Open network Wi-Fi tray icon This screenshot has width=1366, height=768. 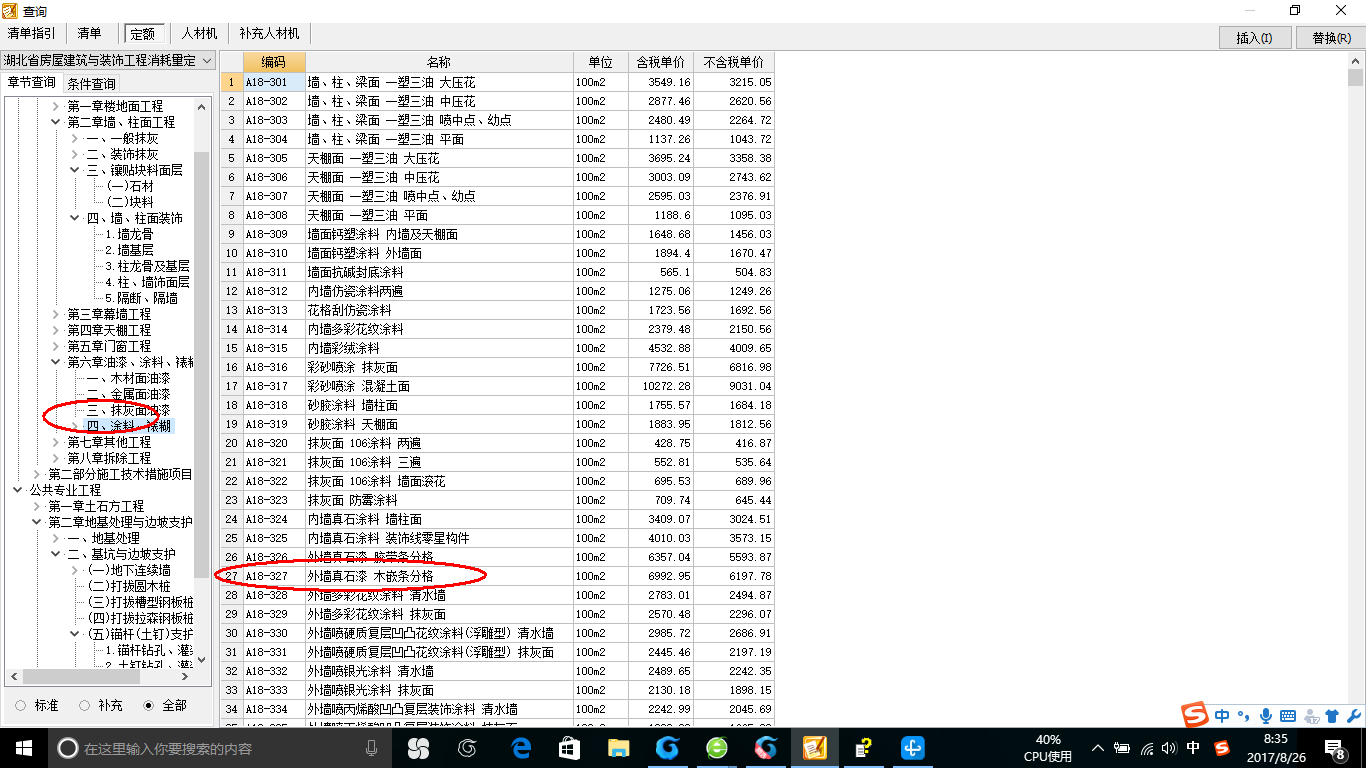coord(1146,748)
